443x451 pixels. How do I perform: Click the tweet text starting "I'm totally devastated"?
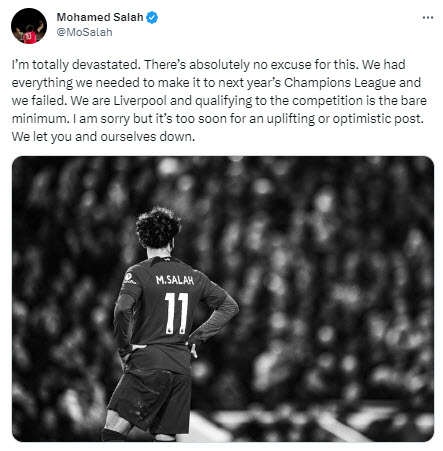coord(219,100)
